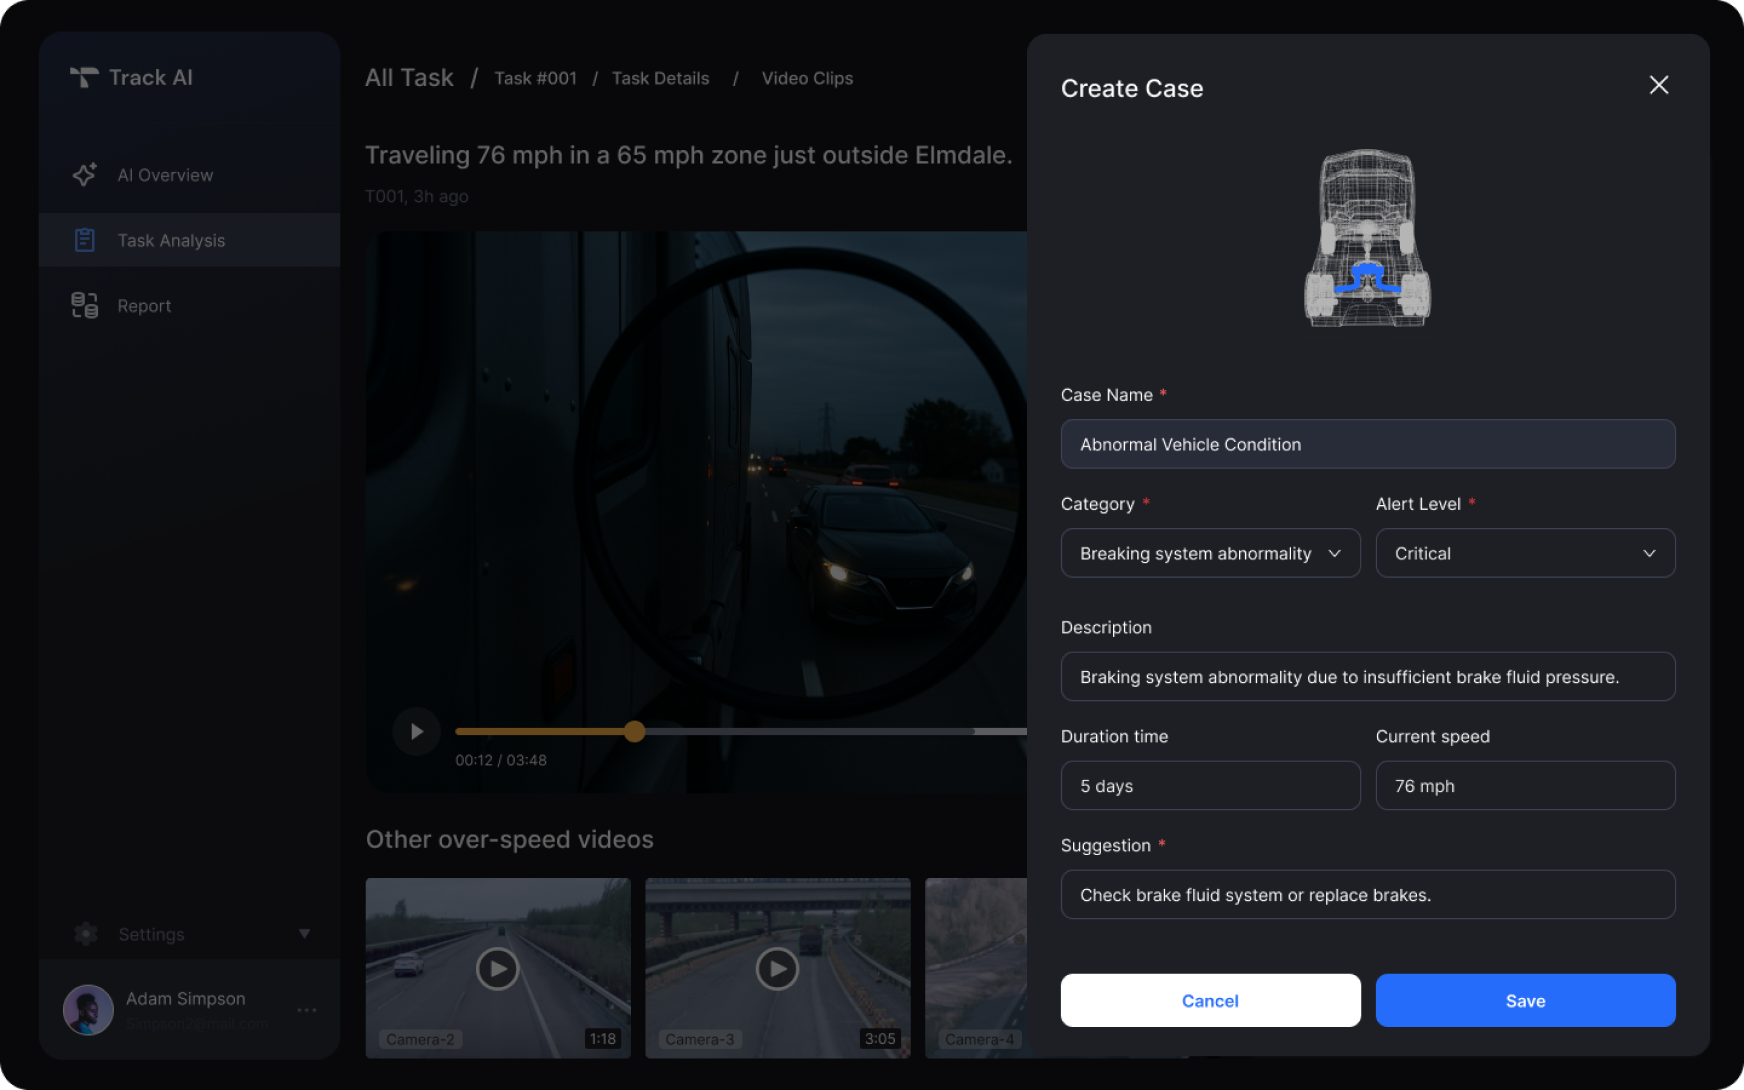Open the three-dots menu beside Adam Simpson
Viewport: 1744px width, 1090px height.
306,1010
